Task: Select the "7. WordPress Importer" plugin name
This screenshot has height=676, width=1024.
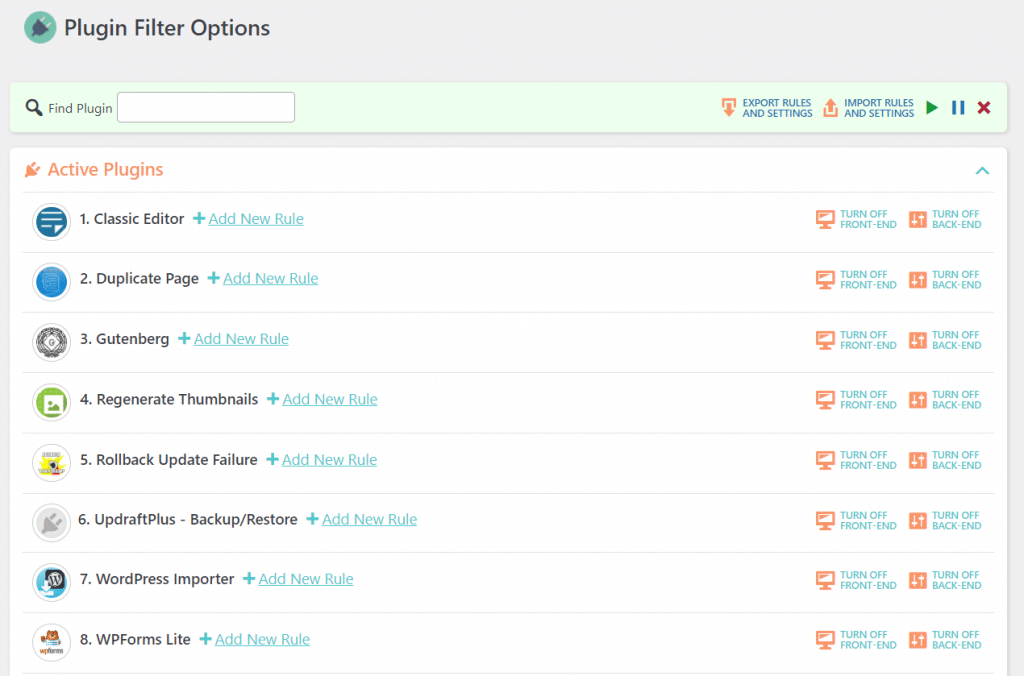Action: [157, 579]
